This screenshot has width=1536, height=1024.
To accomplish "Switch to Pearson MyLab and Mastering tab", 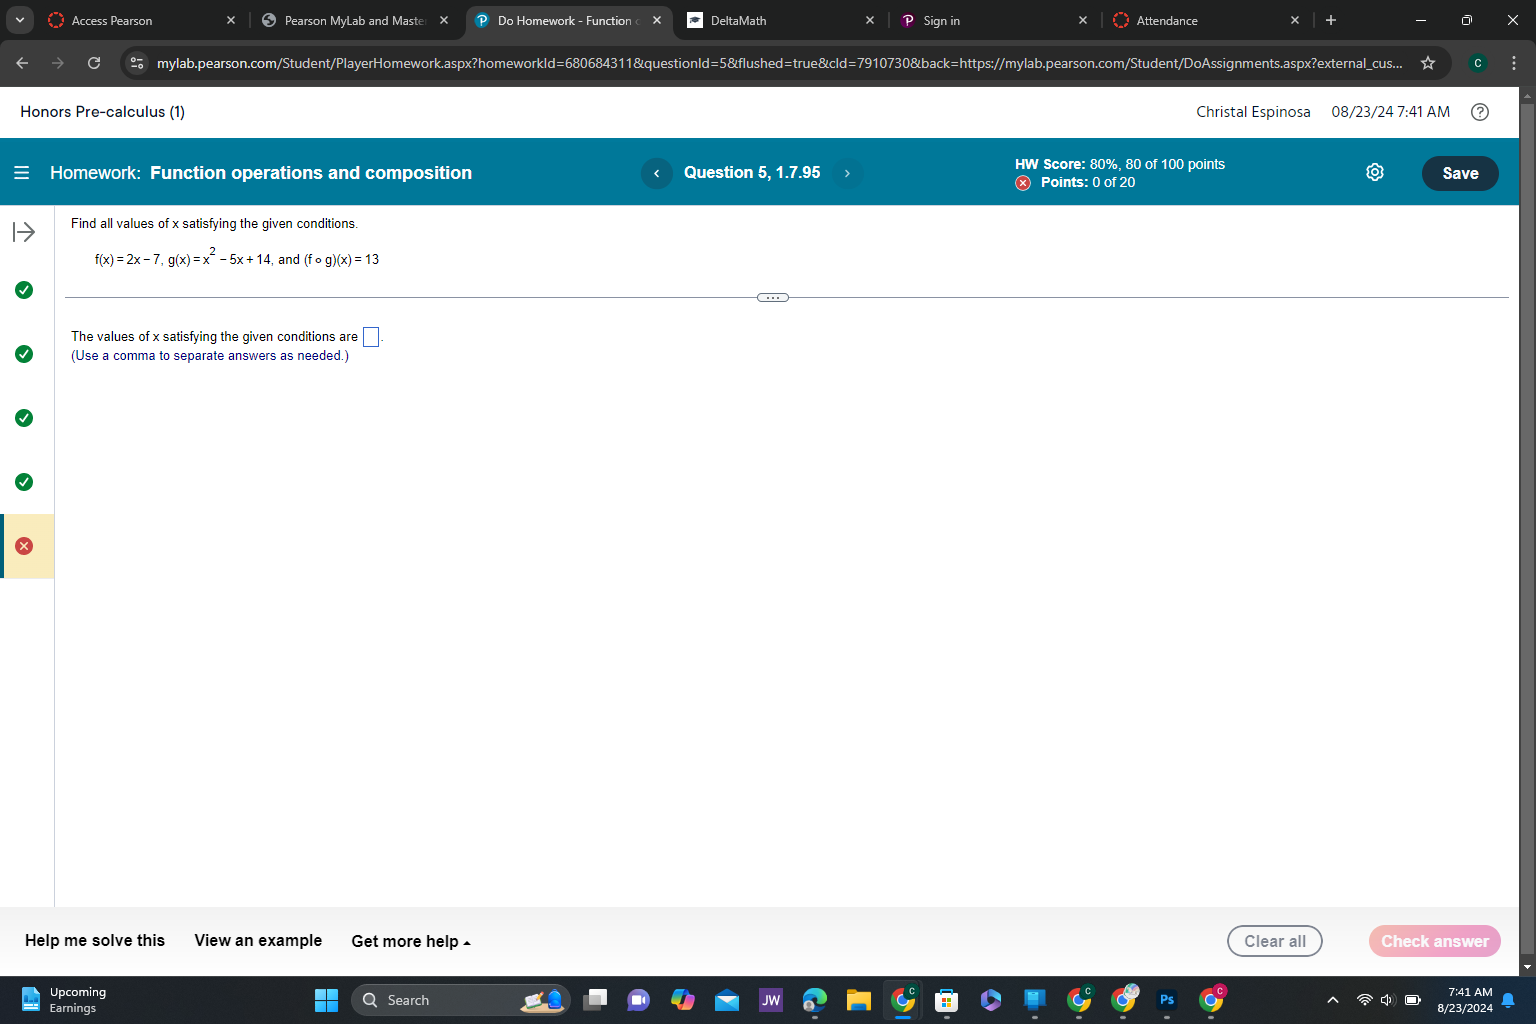I will (x=354, y=20).
